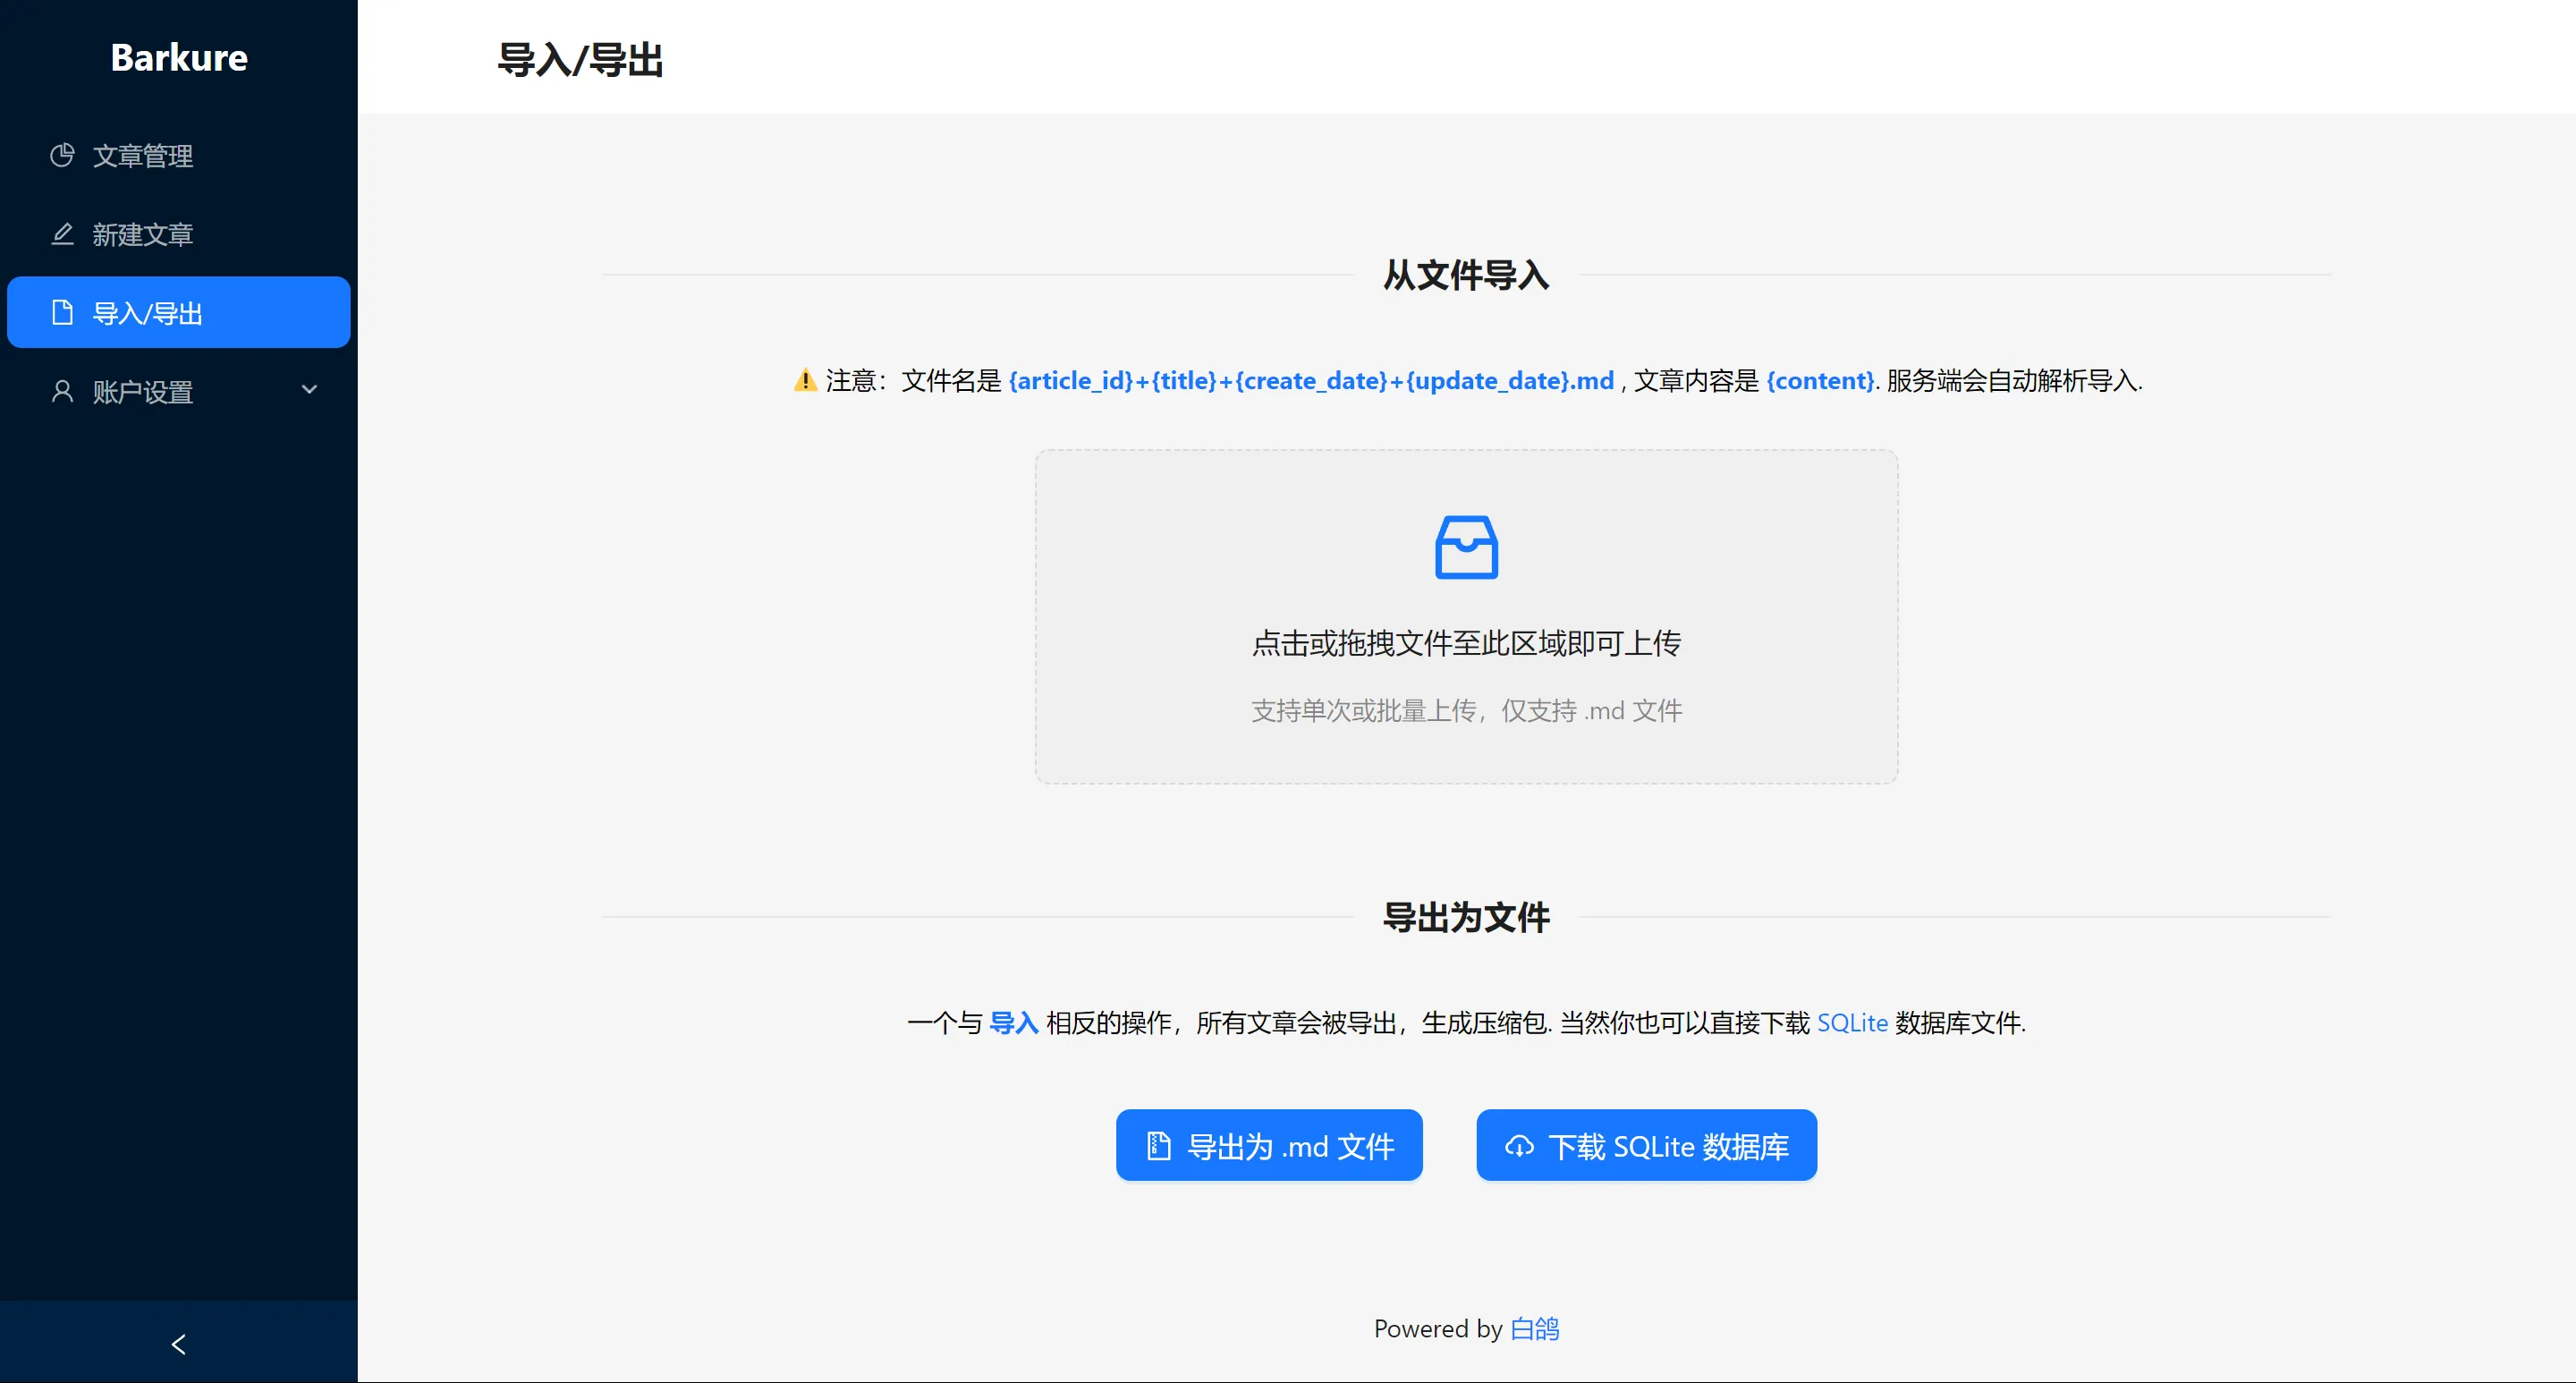Click the 导出为 .md 文件 button

1269,1146
